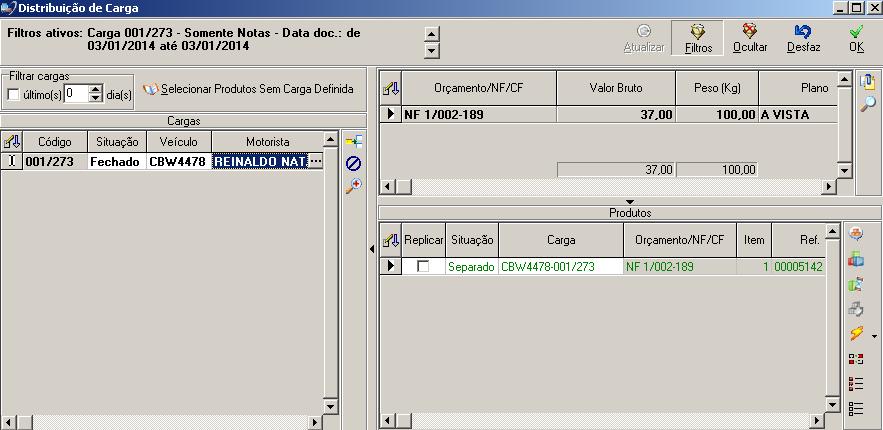Click the unchecked list icon in Produtos sidebar

click(856, 408)
